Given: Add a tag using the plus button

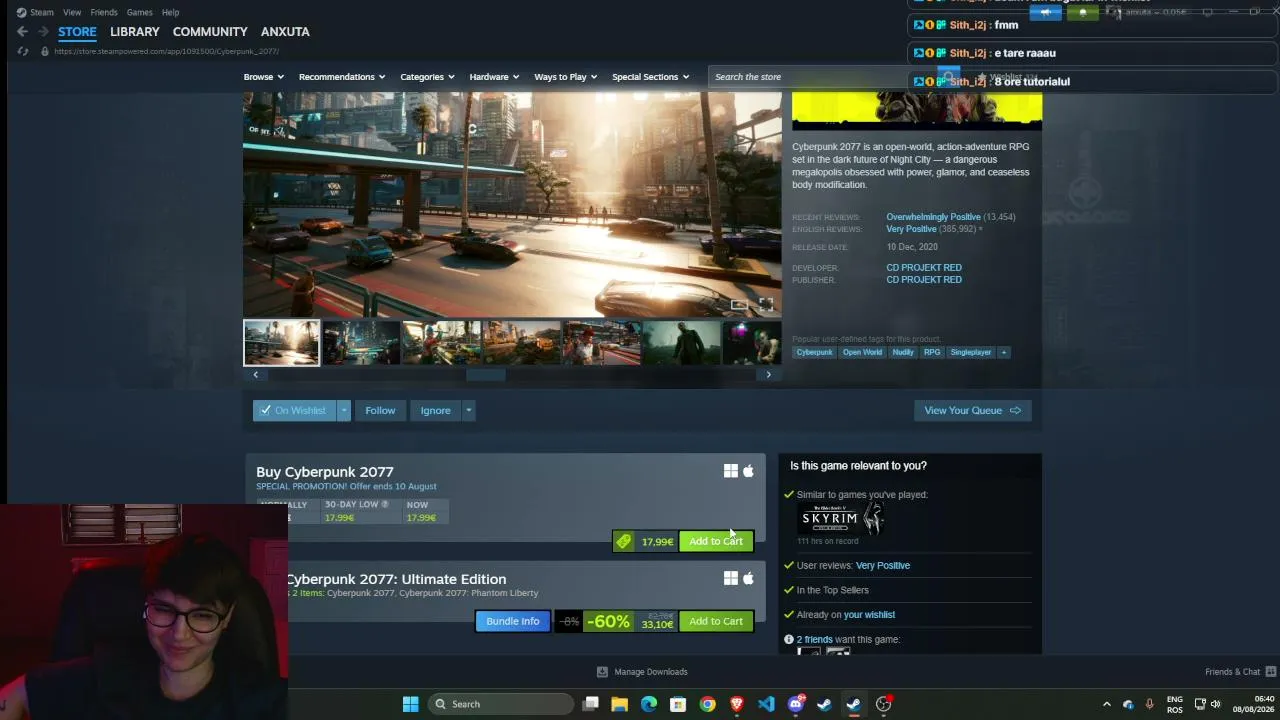Looking at the screenshot, I should (x=1004, y=352).
